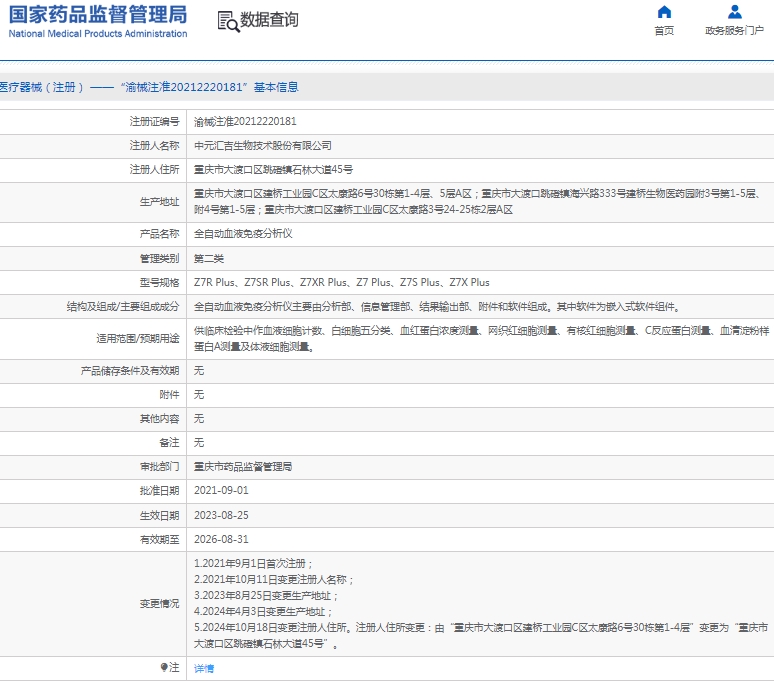Select registration number 渝械注准20212220181 value
Viewport: 774px width, 681px height.
[x=245, y=121]
